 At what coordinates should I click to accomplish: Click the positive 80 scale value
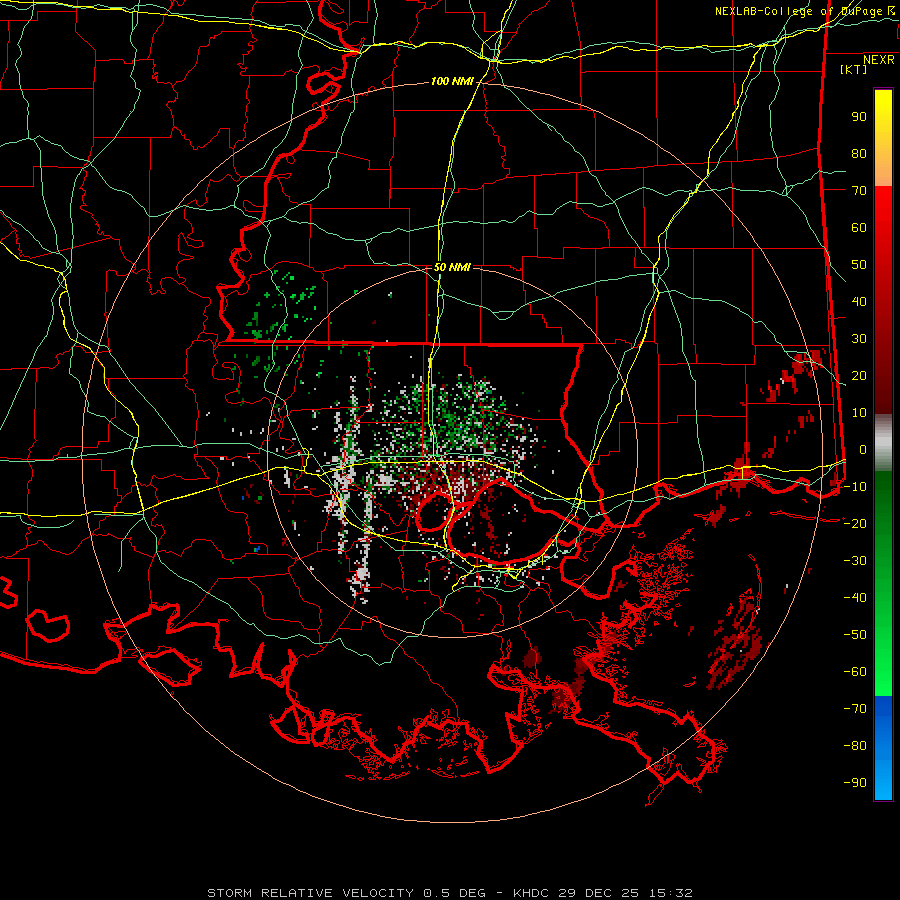coord(859,154)
